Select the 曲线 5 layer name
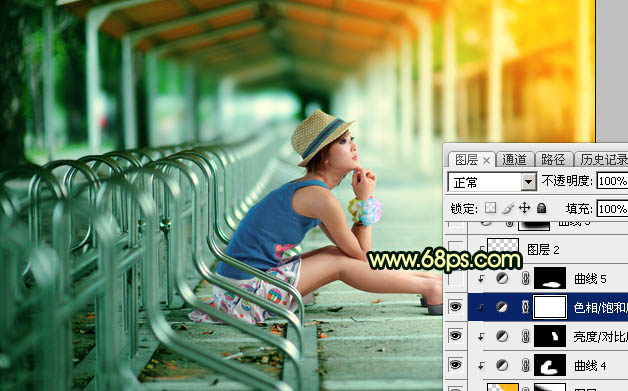 click(590, 279)
